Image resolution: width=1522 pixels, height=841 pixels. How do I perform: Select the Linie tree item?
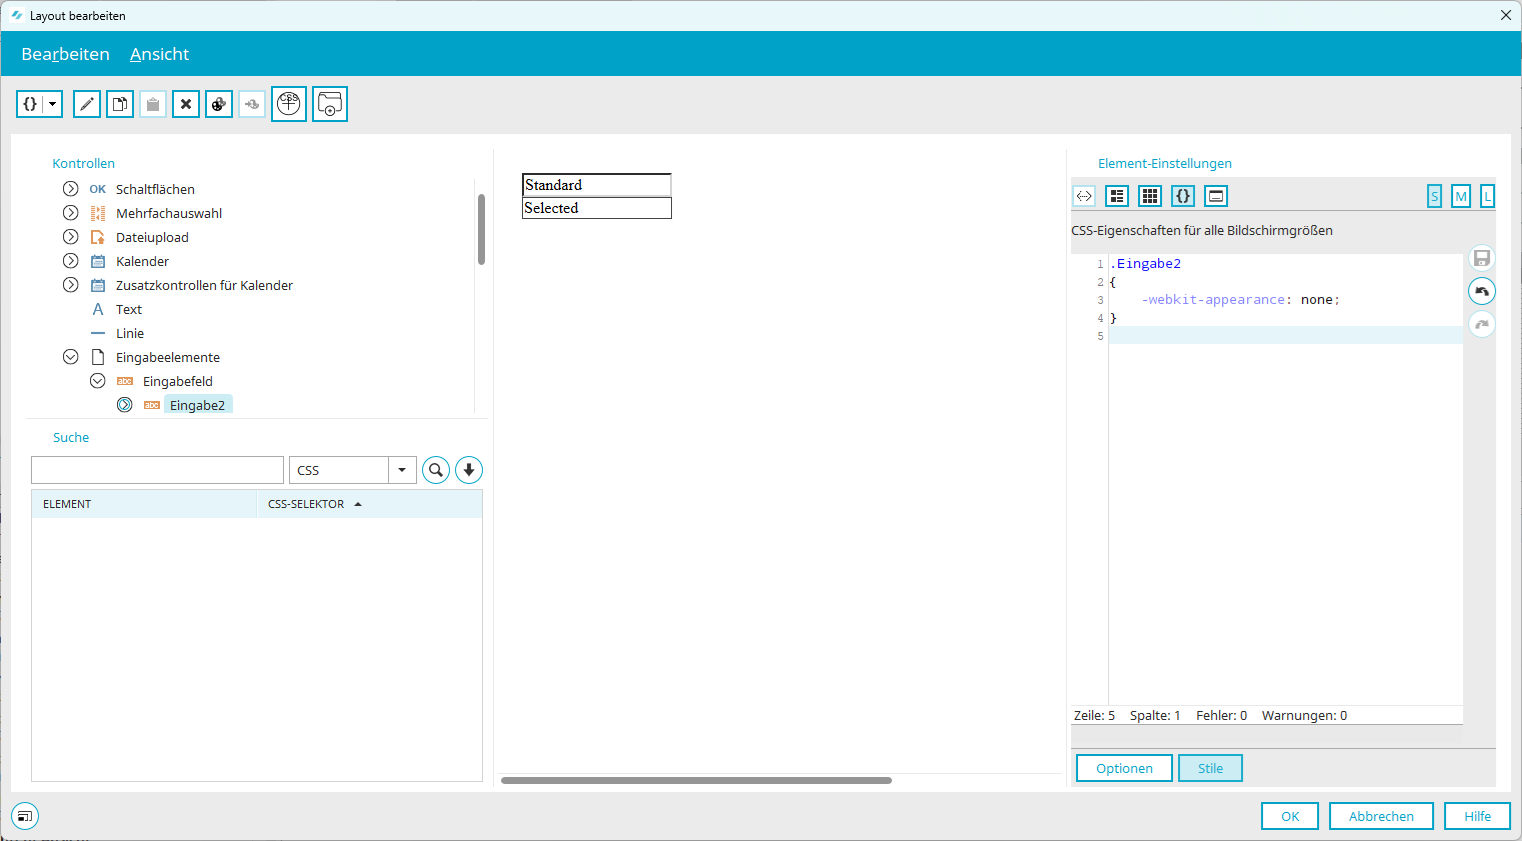[130, 333]
